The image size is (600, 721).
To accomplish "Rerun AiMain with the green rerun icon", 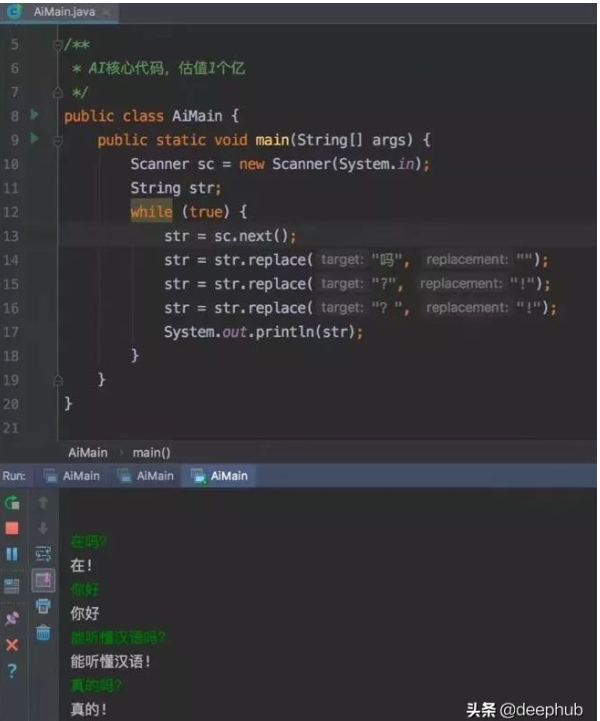I will (x=12, y=503).
